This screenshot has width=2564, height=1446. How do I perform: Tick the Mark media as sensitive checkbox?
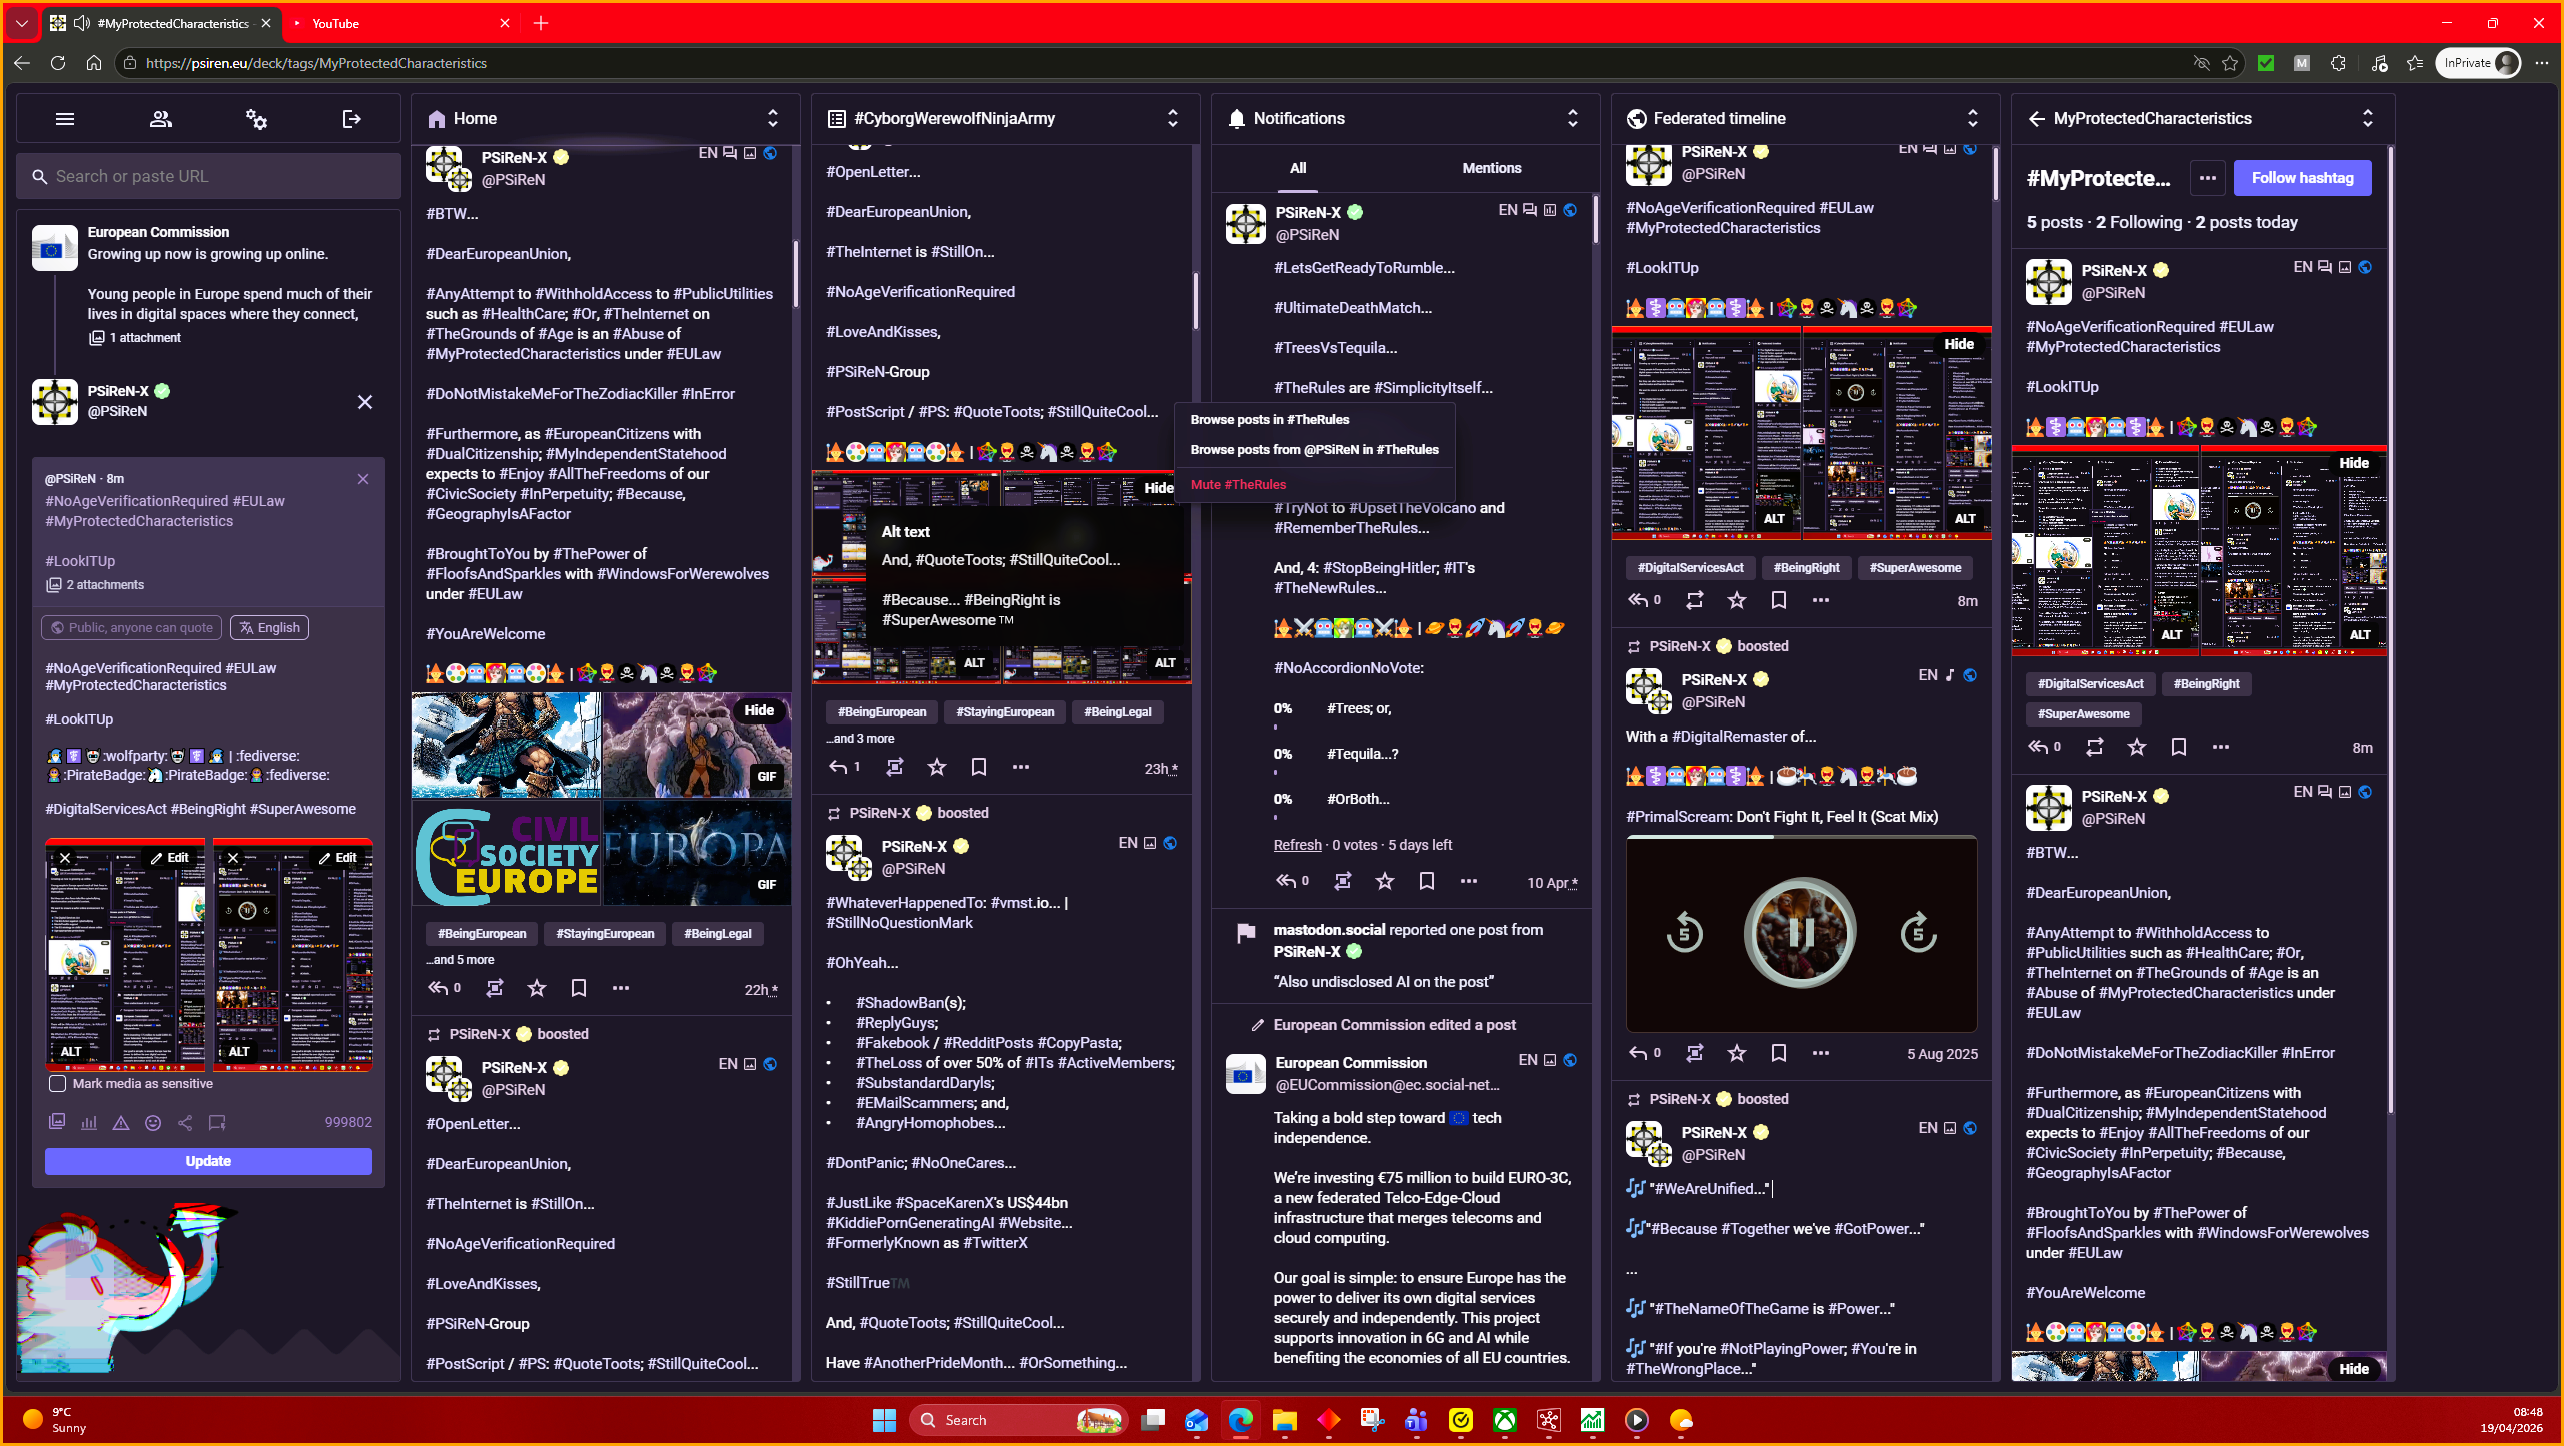click(58, 1084)
